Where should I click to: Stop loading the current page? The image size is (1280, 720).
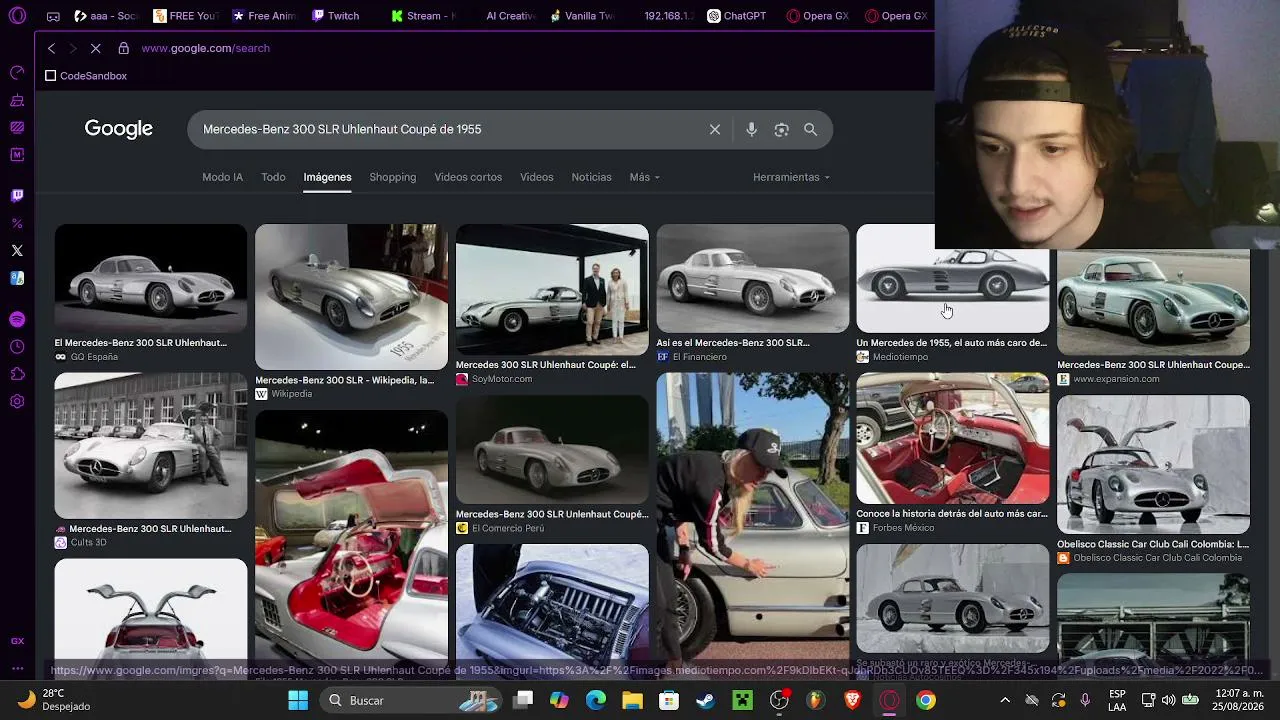(96, 48)
